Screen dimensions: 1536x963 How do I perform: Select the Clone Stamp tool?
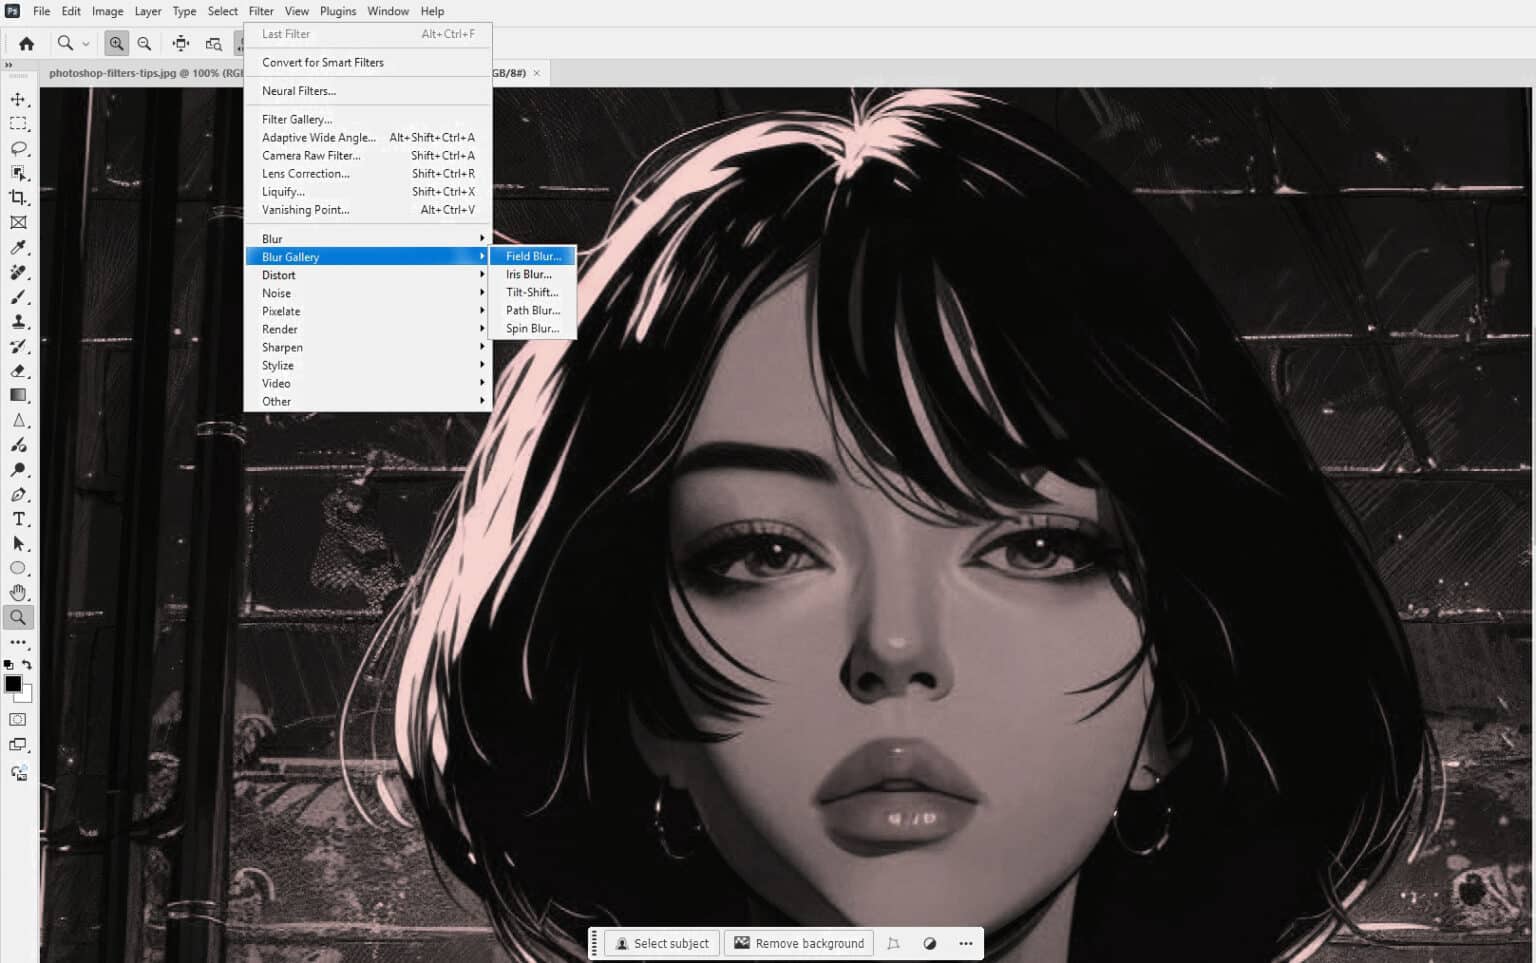(18, 322)
